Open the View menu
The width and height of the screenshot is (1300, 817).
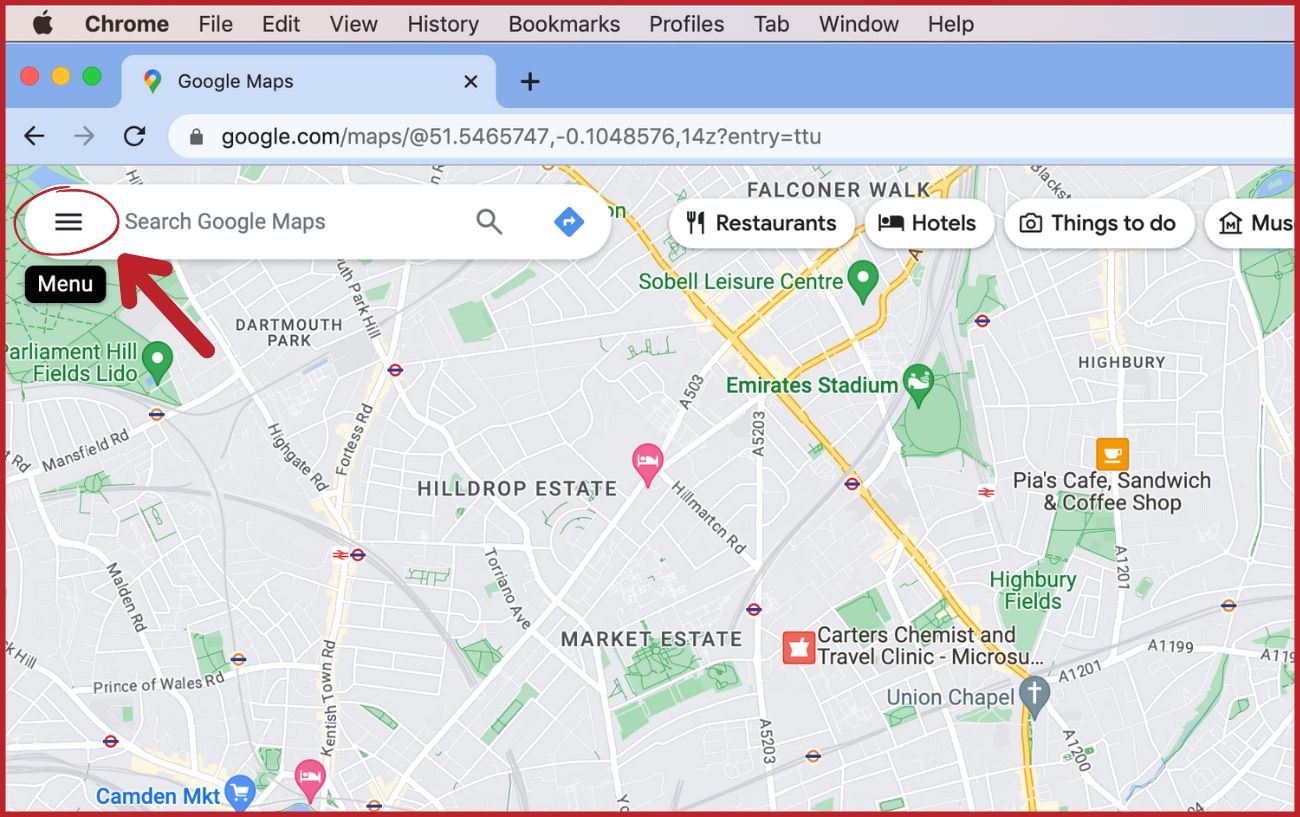[354, 23]
